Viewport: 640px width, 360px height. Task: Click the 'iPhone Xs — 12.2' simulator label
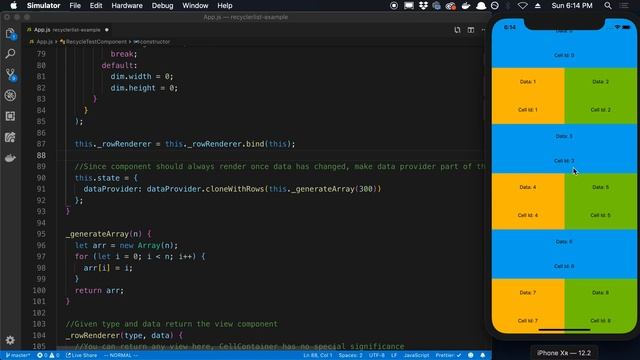564,353
